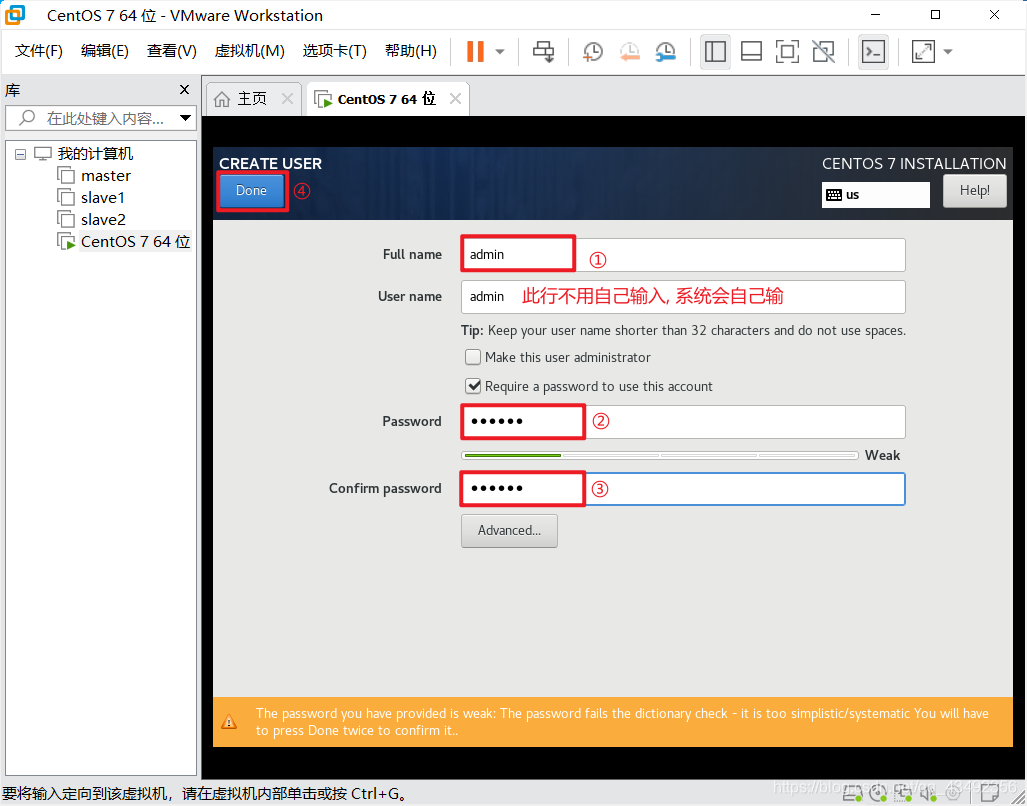Viewport: 1027px width, 806px height.
Task: Click the warning triangle icon in the orange bar
Action: pyautogui.click(x=229, y=722)
